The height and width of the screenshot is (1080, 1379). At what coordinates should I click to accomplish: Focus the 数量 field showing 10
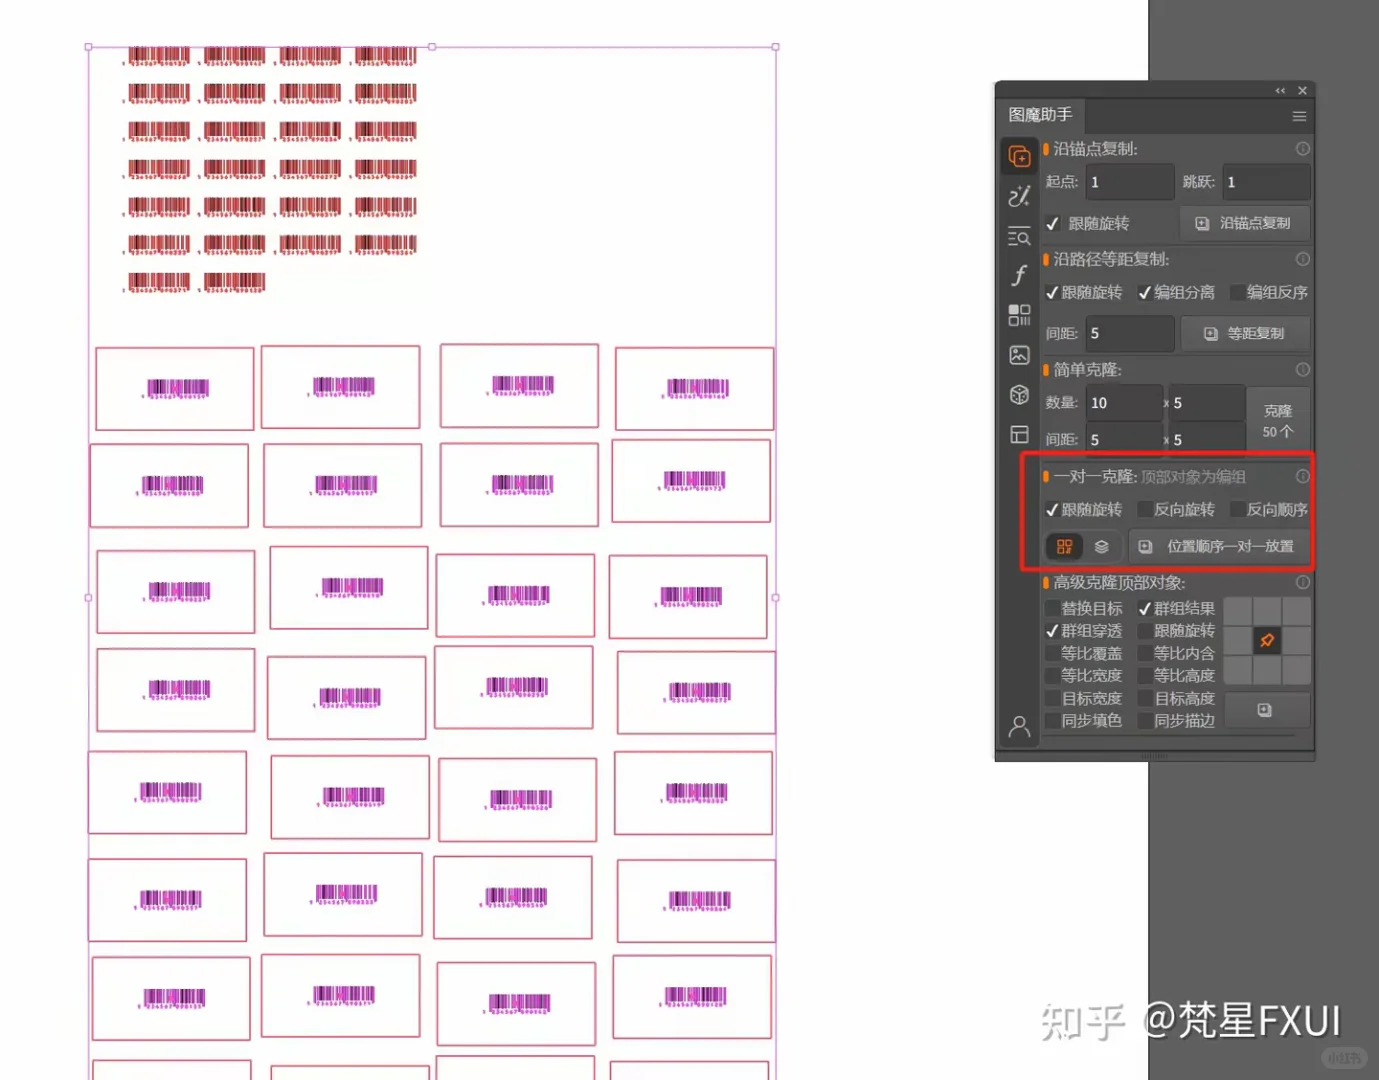(1125, 403)
